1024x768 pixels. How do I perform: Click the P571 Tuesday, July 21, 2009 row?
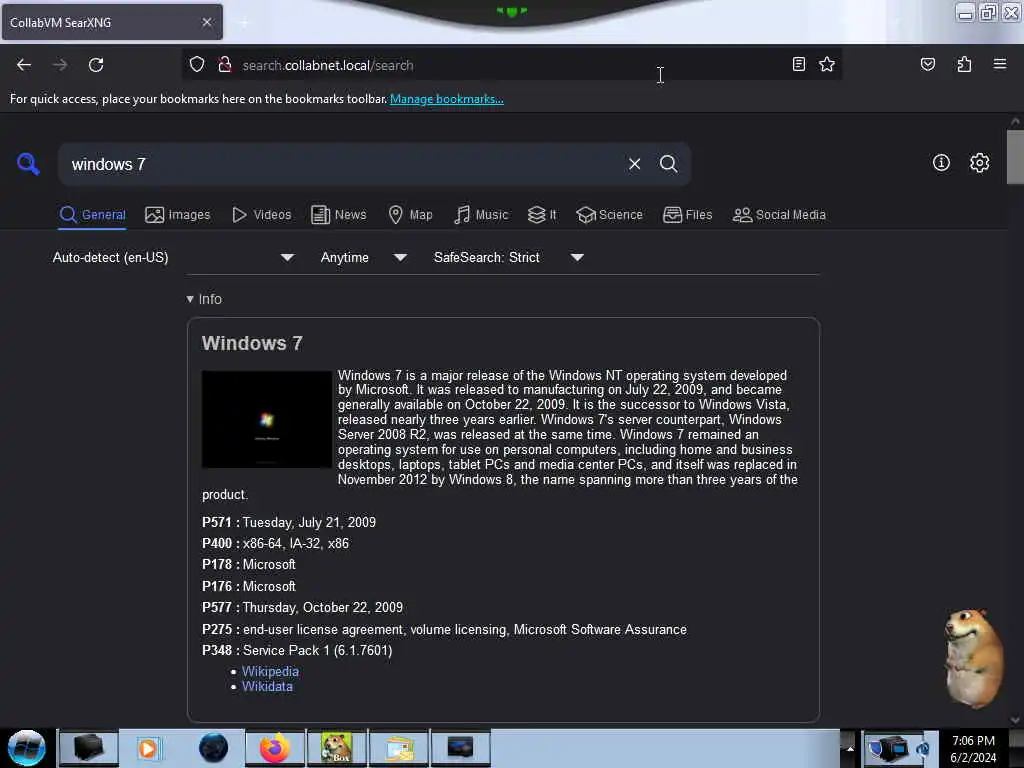[289, 522]
